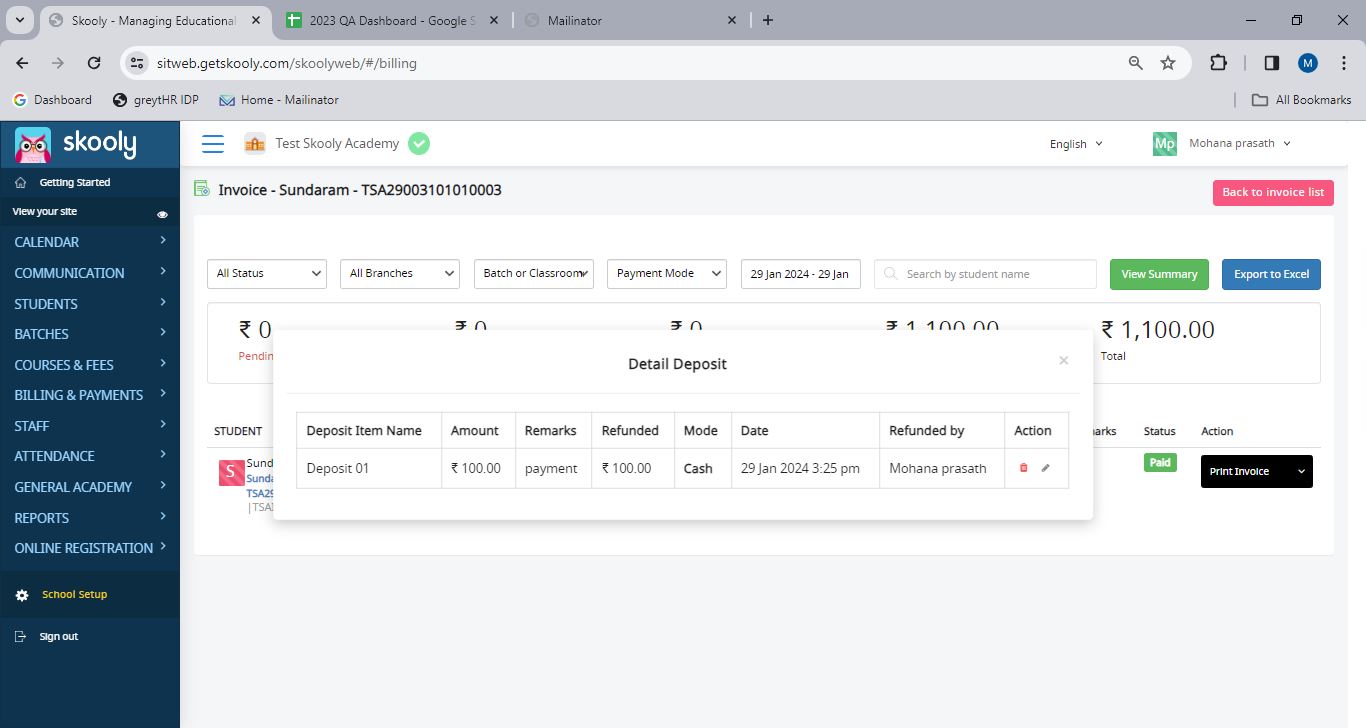
Task: Open Mohana prasath user menu
Action: pyautogui.click(x=1240, y=143)
